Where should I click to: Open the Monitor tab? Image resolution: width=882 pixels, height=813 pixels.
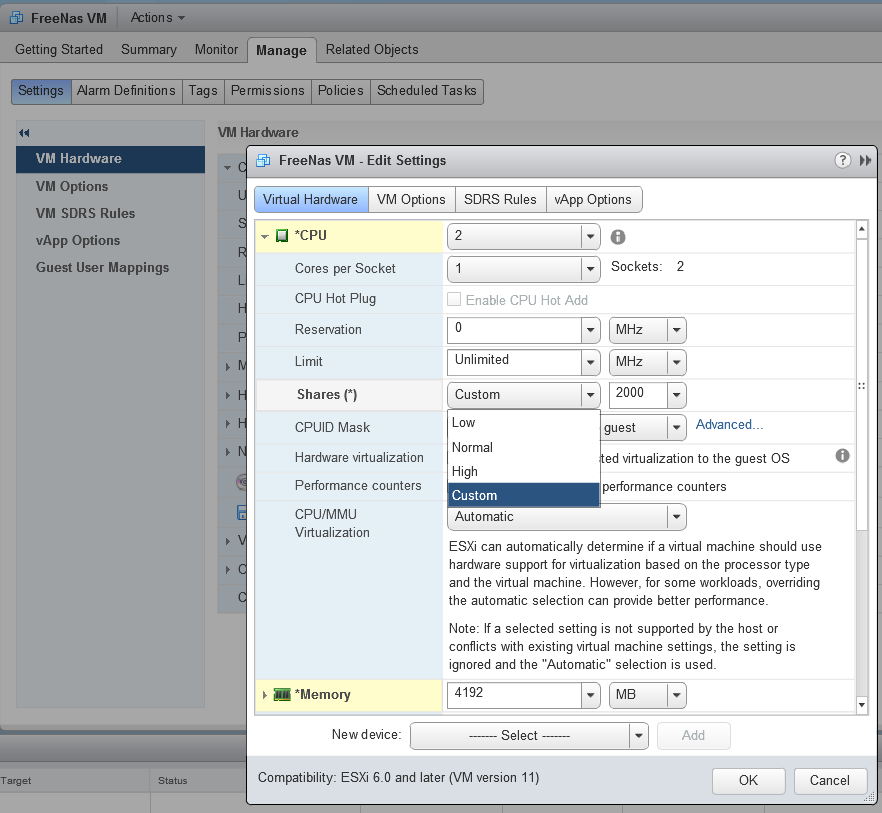tap(217, 50)
